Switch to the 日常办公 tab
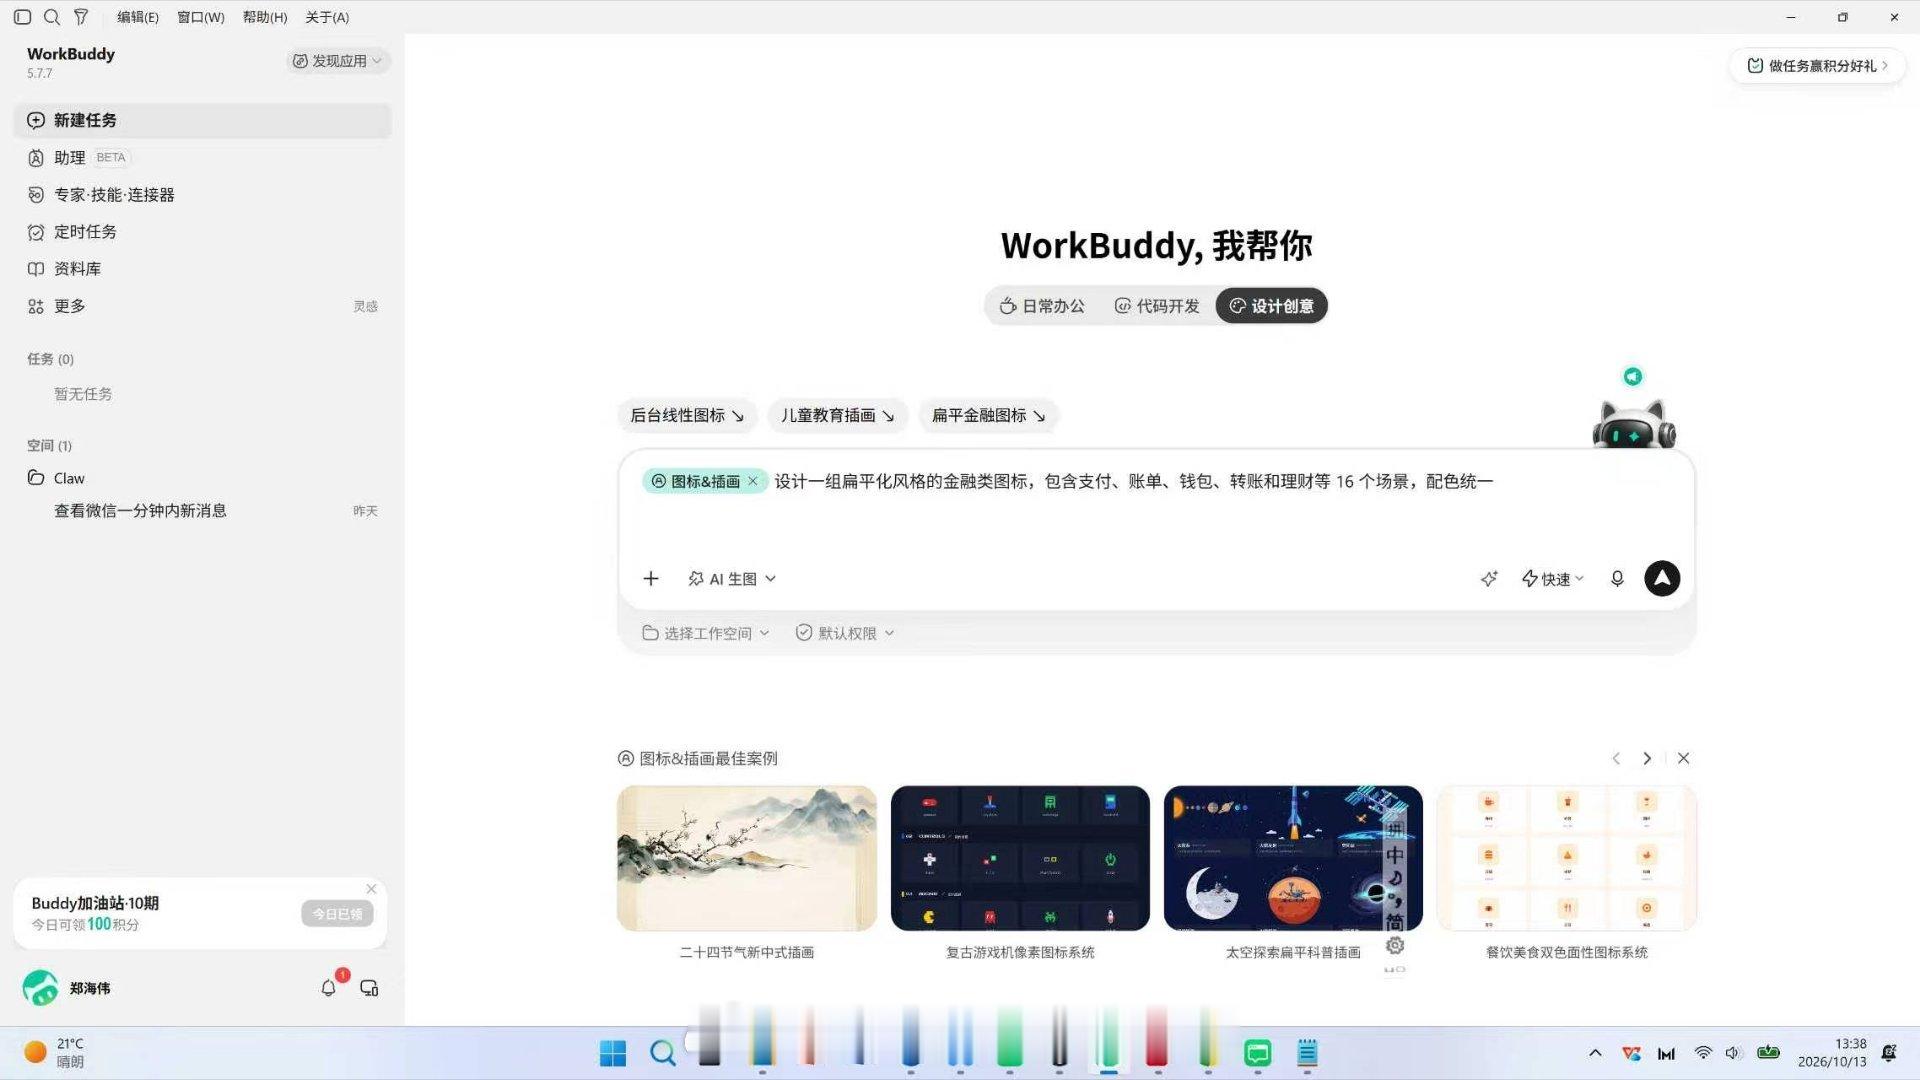Image resolution: width=1920 pixels, height=1080 pixels. coord(1042,306)
